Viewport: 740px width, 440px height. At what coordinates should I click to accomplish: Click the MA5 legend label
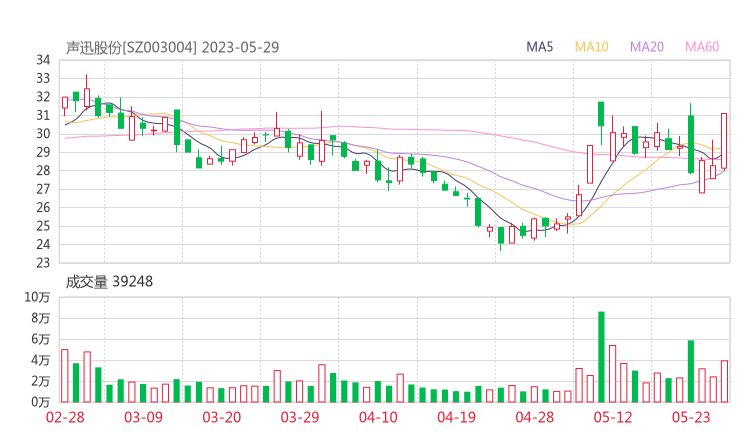pyautogui.click(x=539, y=47)
